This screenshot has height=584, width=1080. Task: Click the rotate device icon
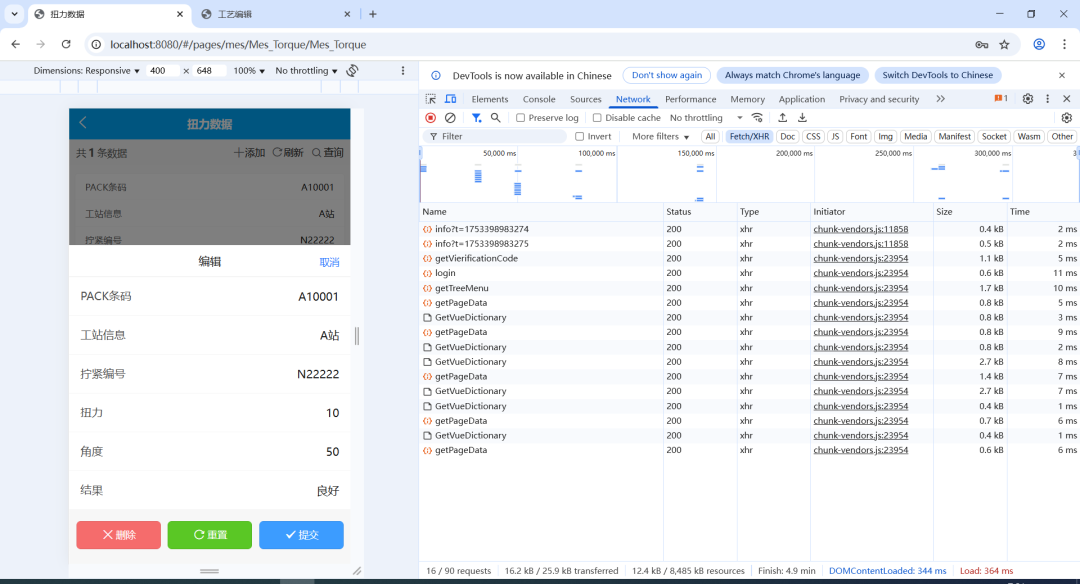pyautogui.click(x=351, y=71)
